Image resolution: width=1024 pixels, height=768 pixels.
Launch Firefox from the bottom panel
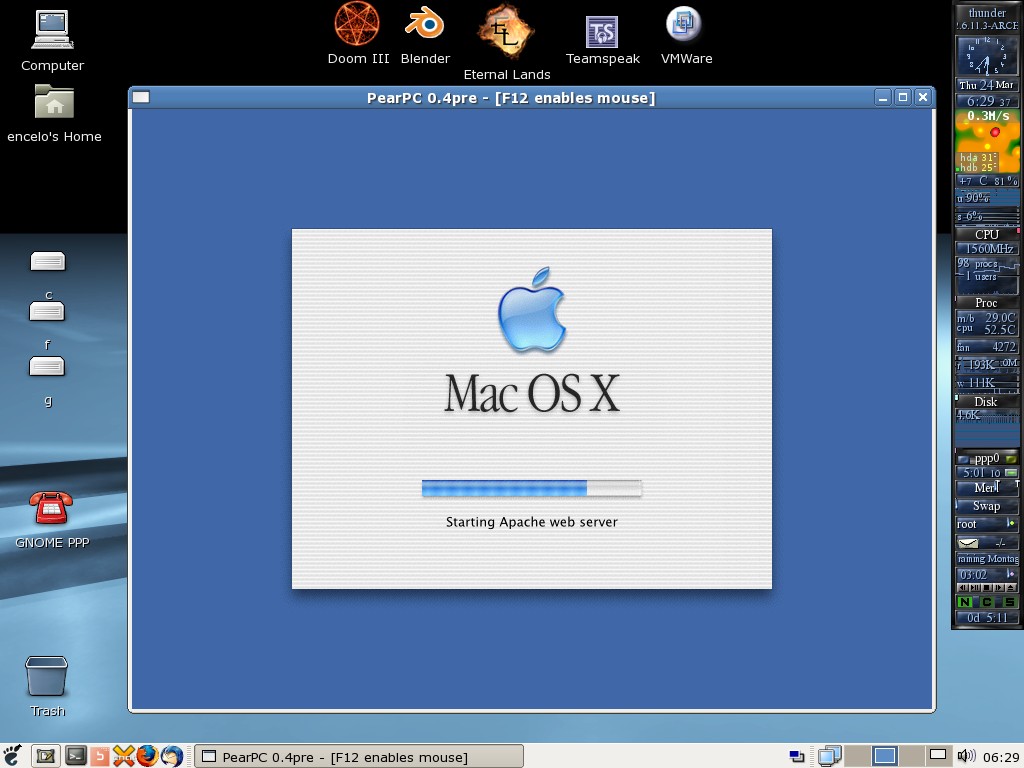pos(148,756)
